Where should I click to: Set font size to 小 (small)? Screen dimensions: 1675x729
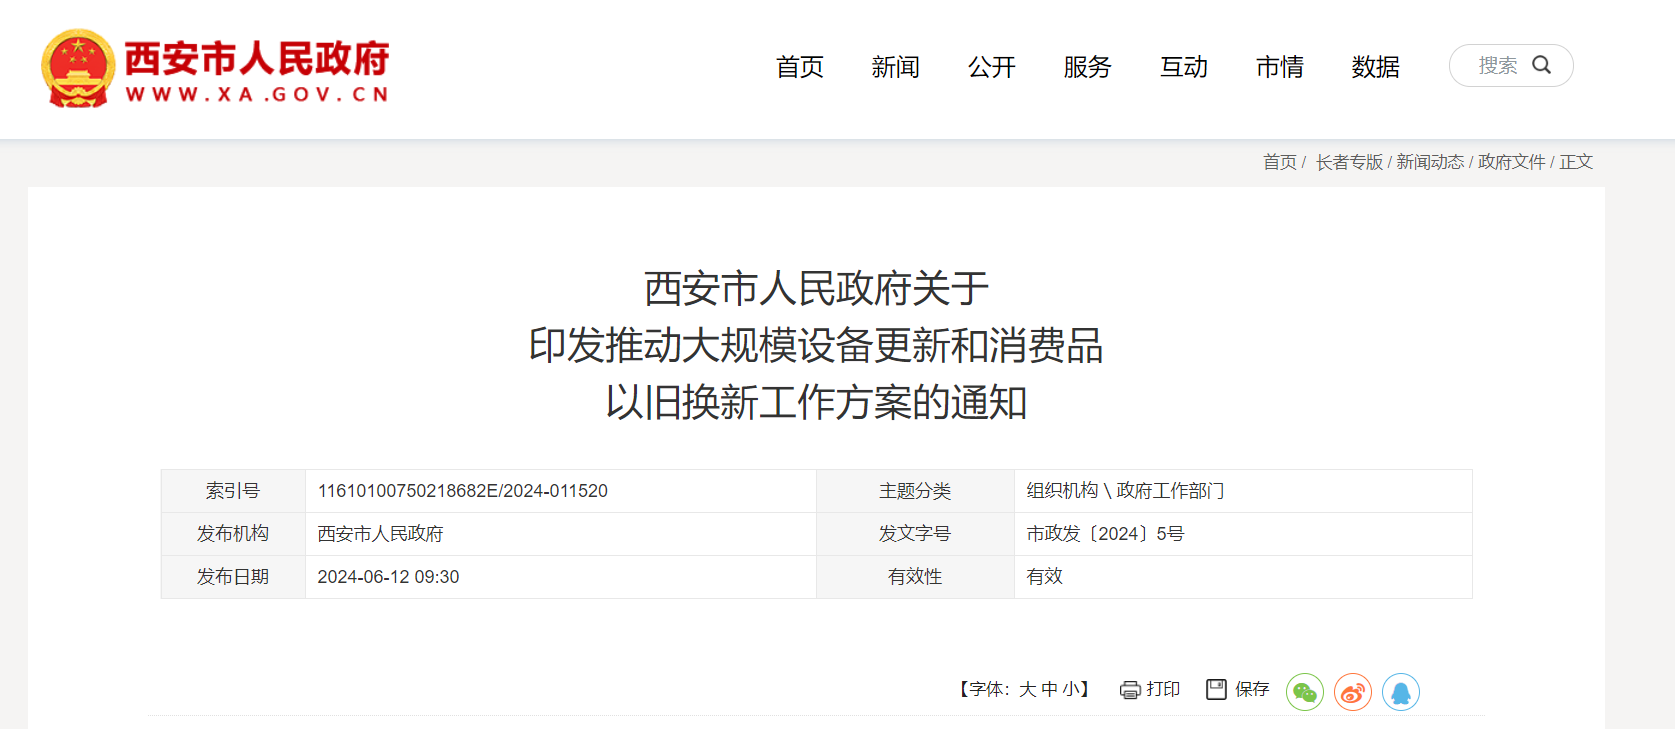(x=1070, y=689)
